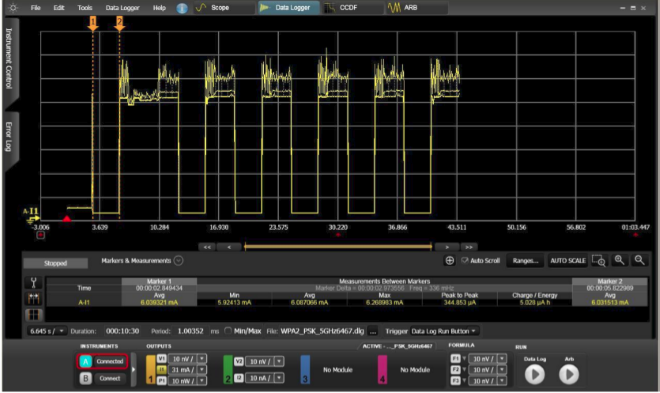660x393 pixels.
Task: Click green output 2 channel block
Action: click(x=228, y=369)
